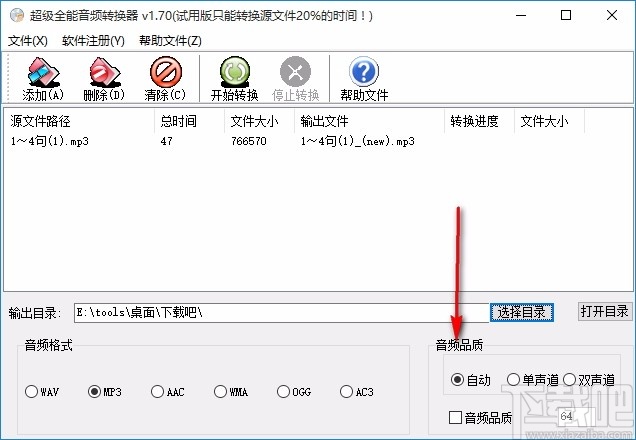Click file size value 766570
636x440 pixels.
(x=249, y=141)
